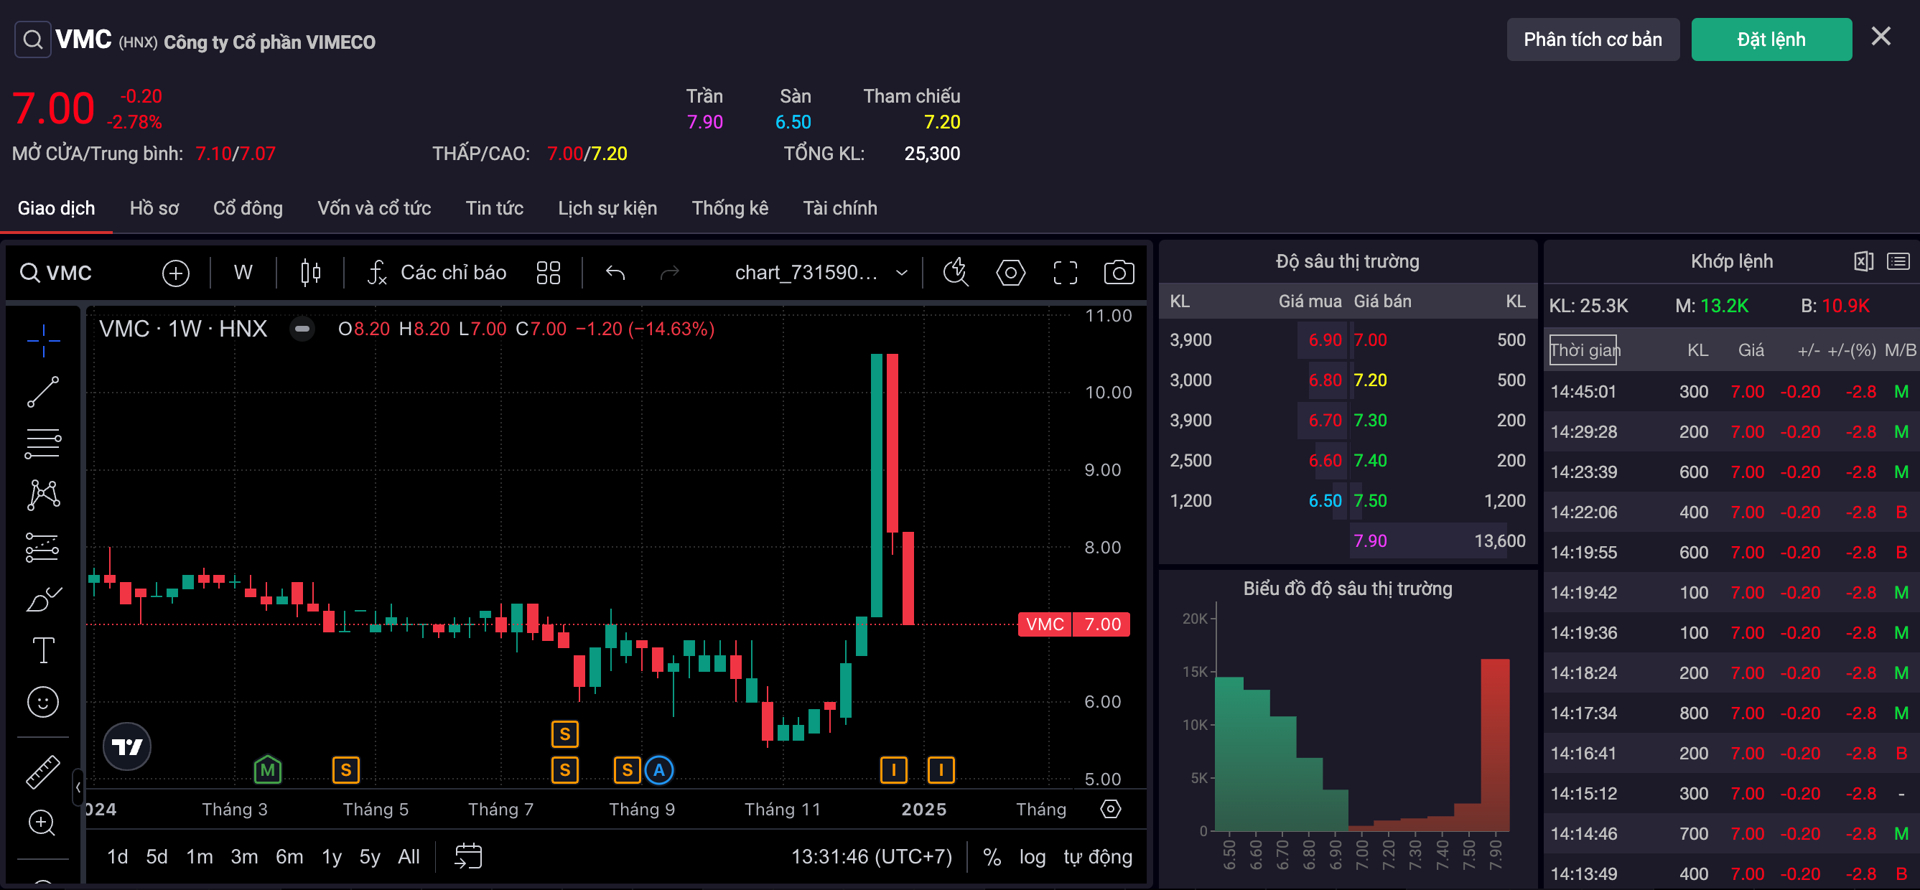Collapse the drawing toolbar side arrow
This screenshot has height=890, width=1920.
[x=78, y=788]
